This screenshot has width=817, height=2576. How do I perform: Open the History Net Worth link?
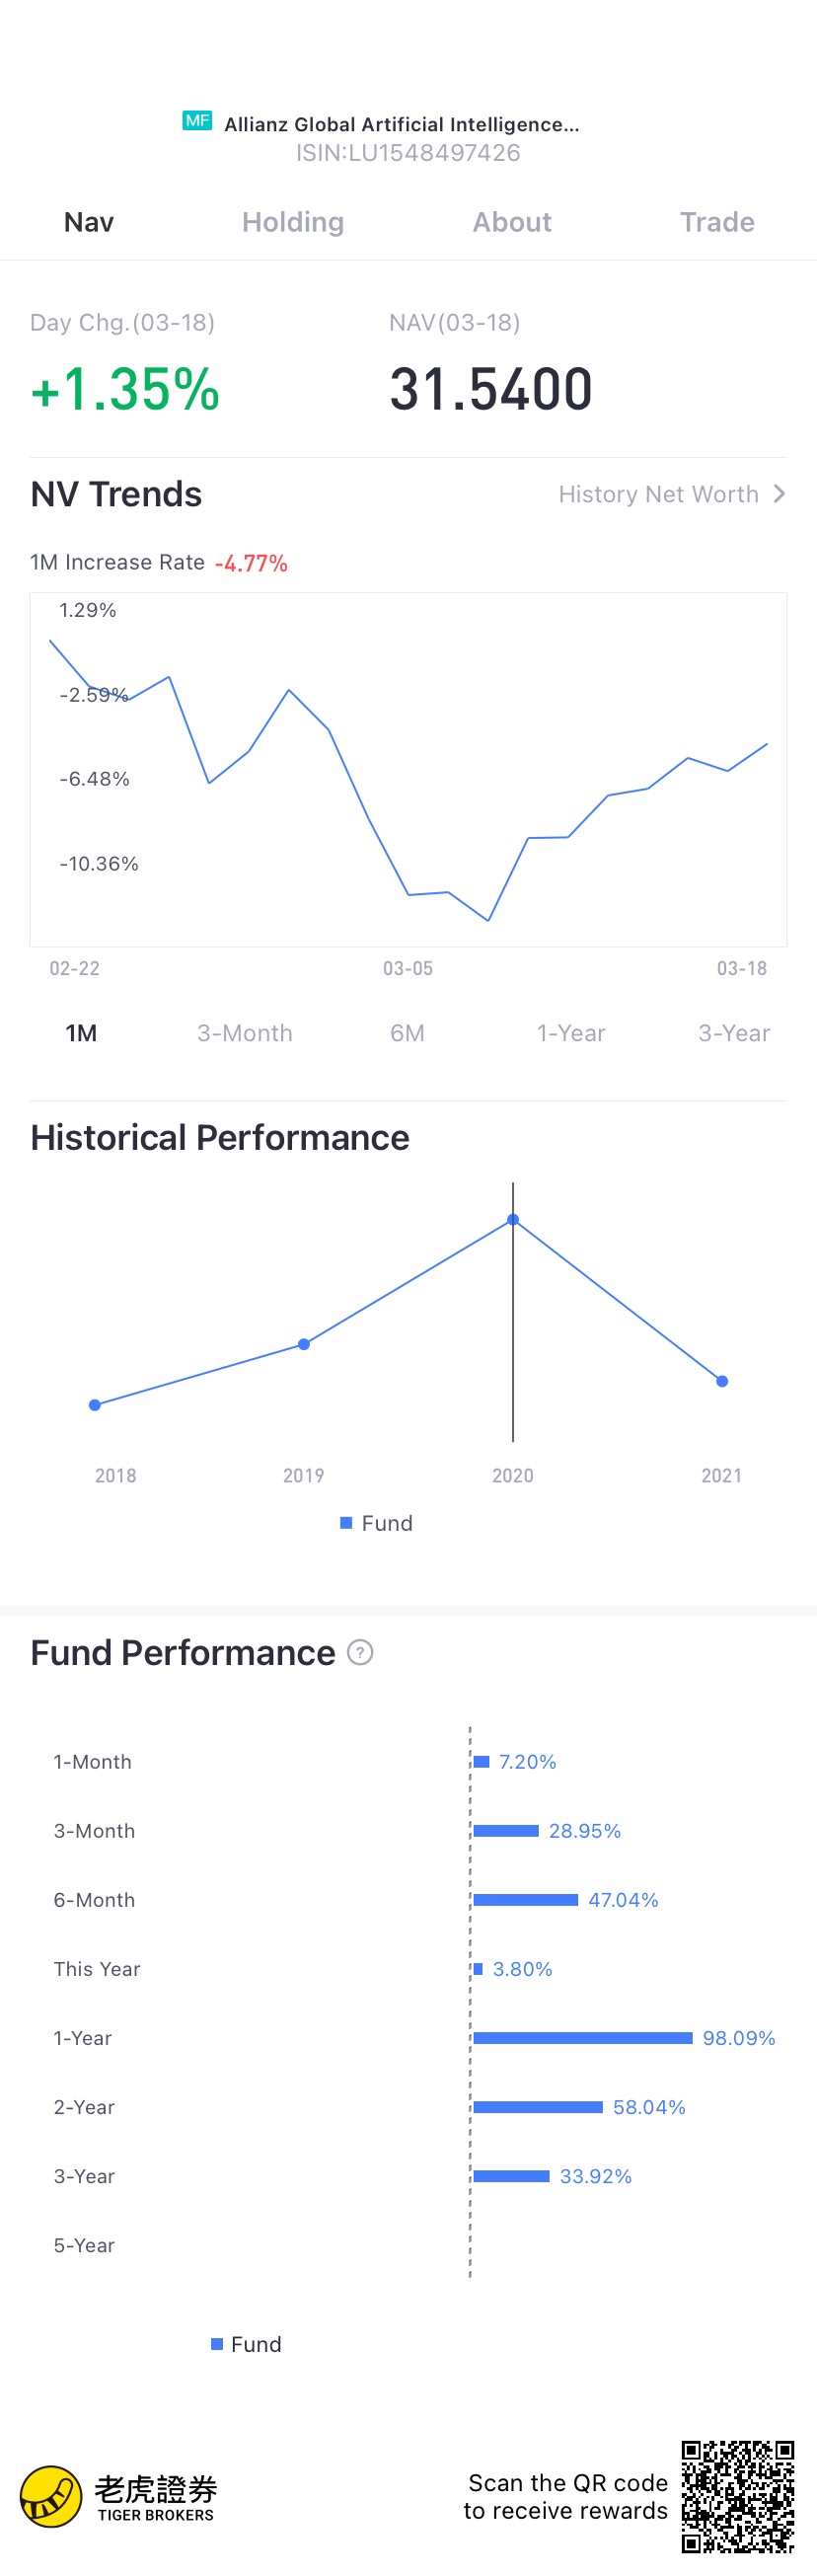tap(658, 494)
